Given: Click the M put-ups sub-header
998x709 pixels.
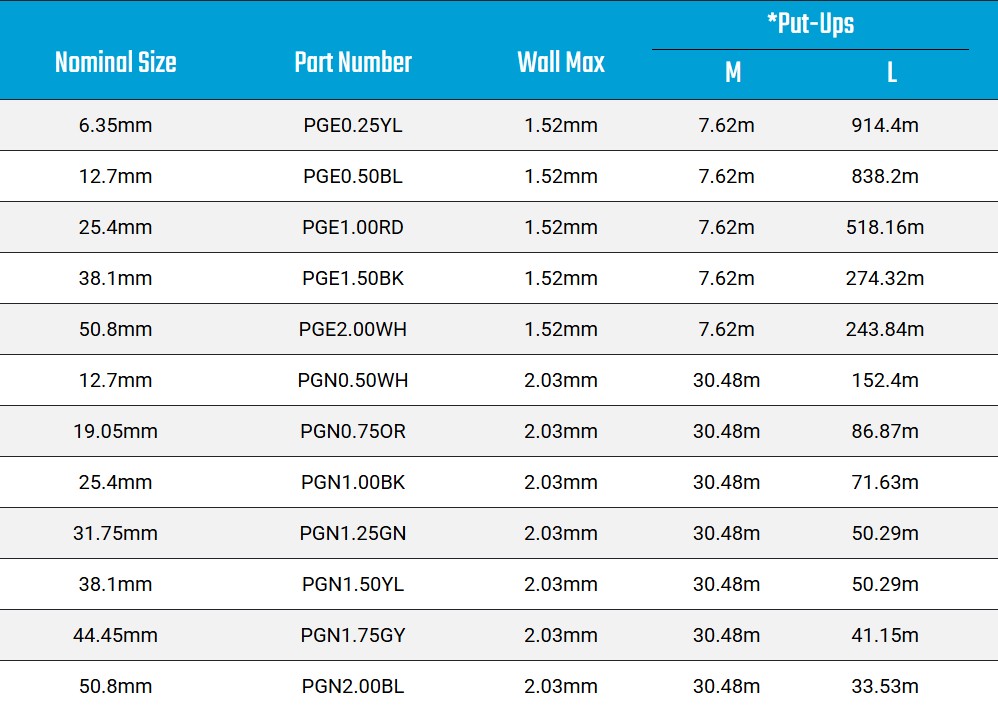Looking at the screenshot, I should pyautogui.click(x=733, y=73).
